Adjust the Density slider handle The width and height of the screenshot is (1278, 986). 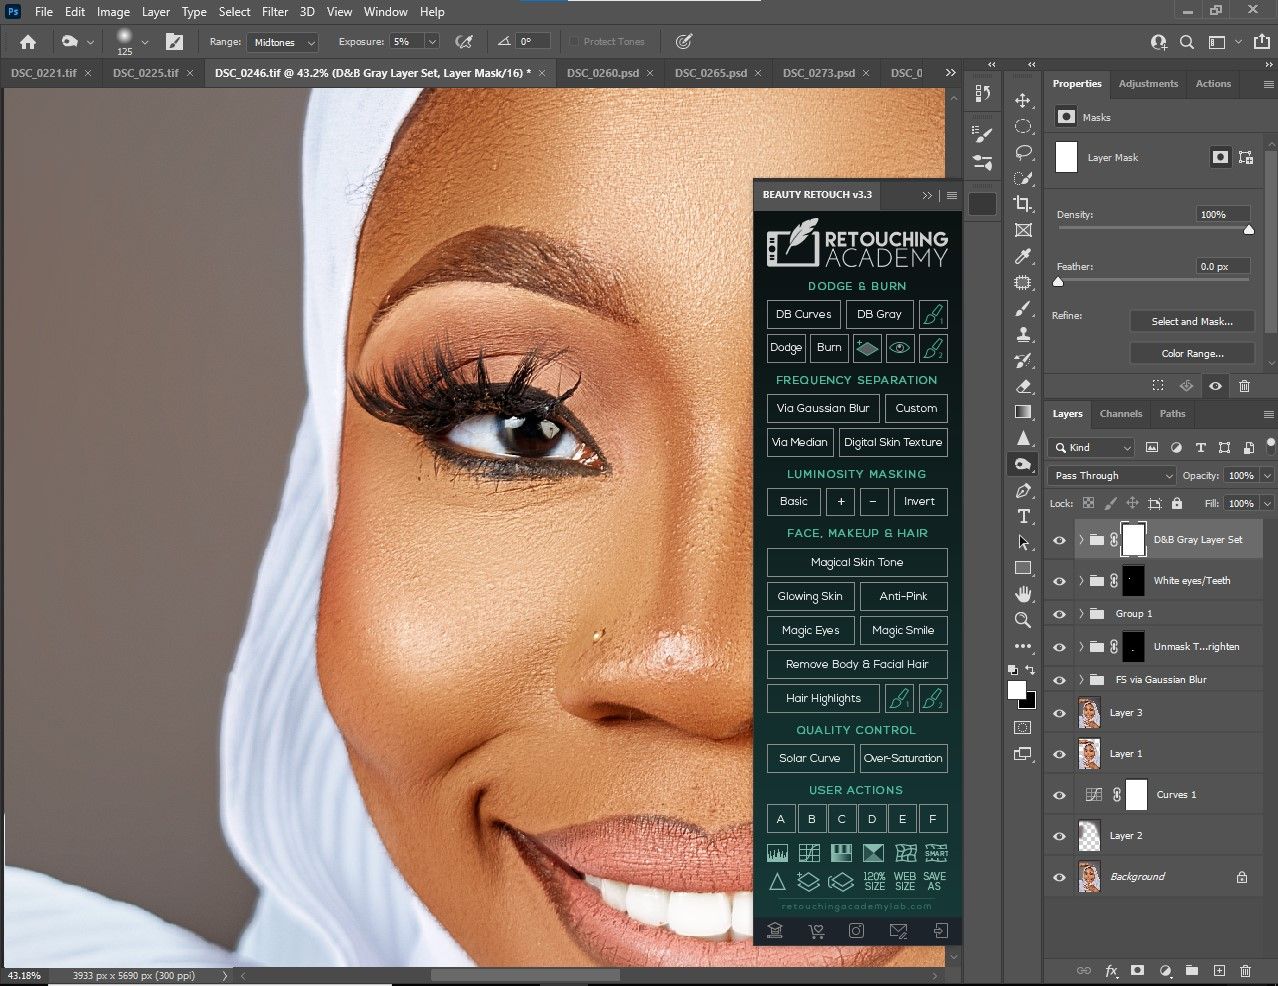(x=1249, y=230)
